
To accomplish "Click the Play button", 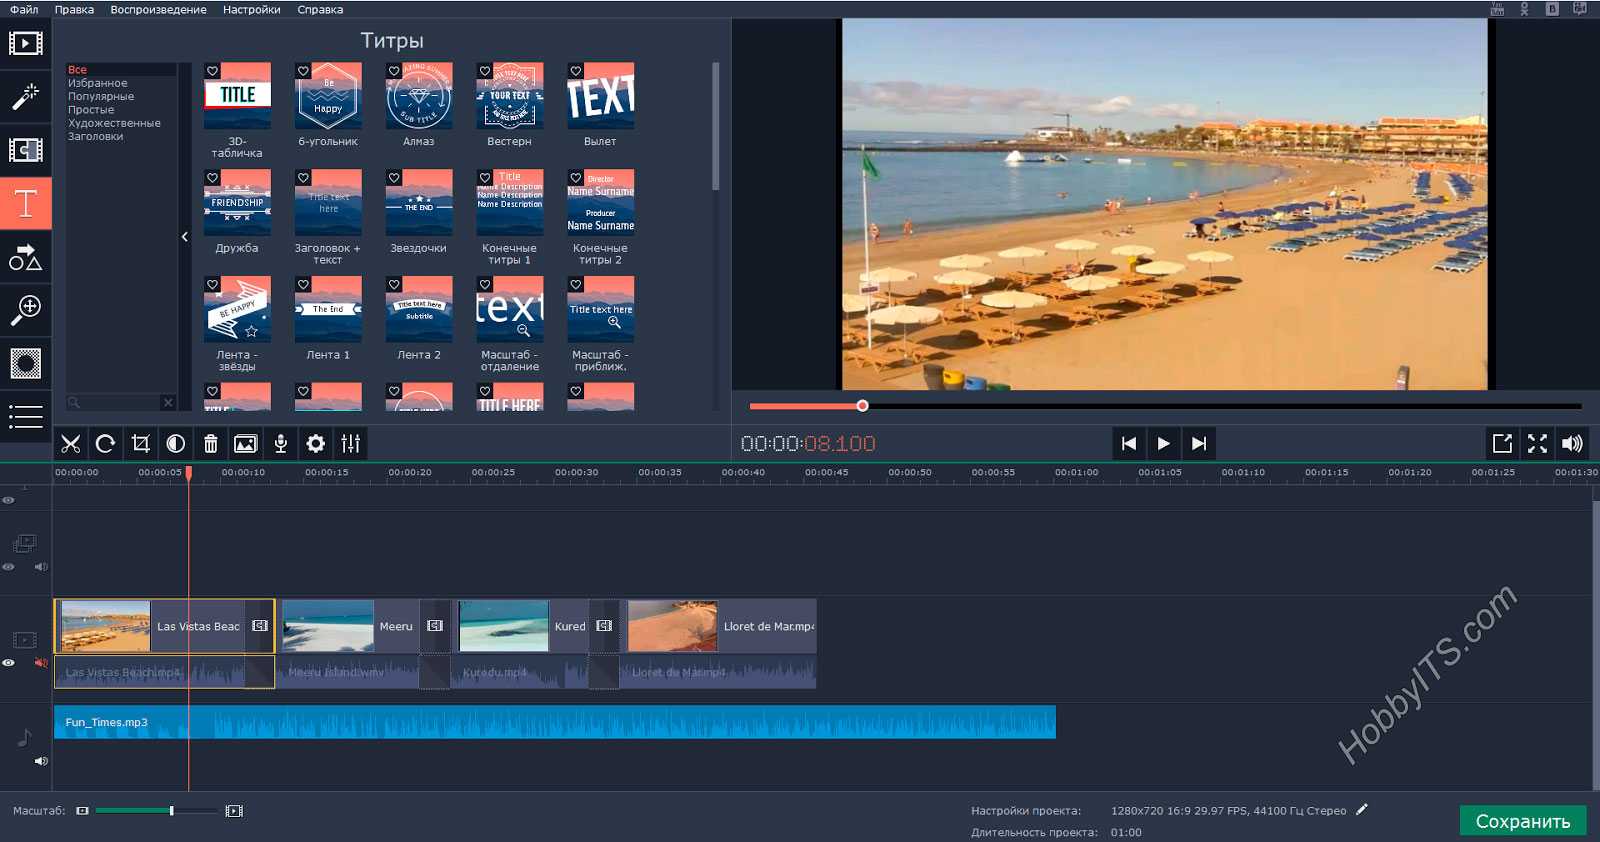I will (1164, 443).
